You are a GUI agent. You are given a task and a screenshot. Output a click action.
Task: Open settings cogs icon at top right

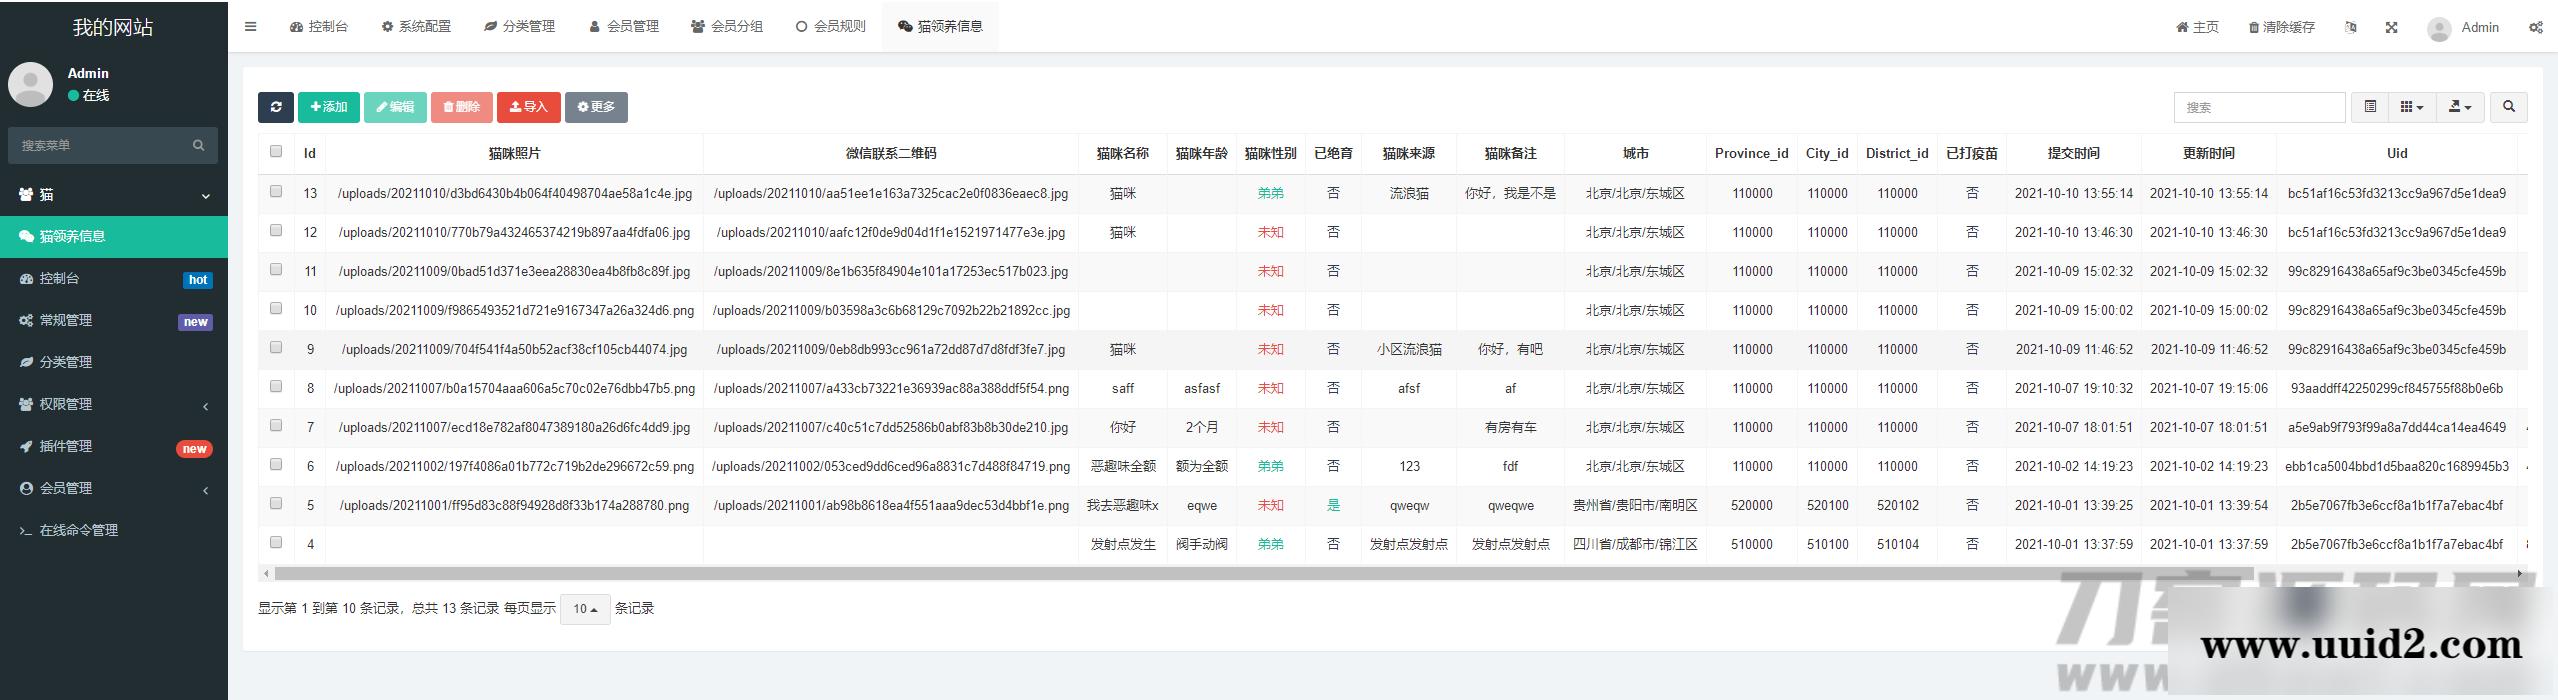click(x=2535, y=28)
